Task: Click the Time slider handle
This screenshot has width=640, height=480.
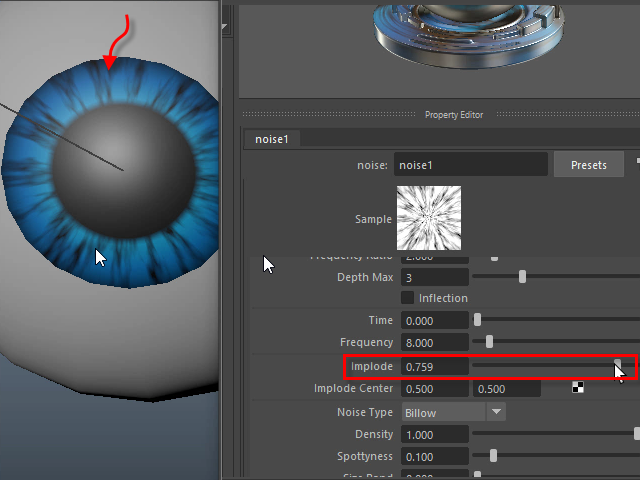Action: tap(477, 320)
